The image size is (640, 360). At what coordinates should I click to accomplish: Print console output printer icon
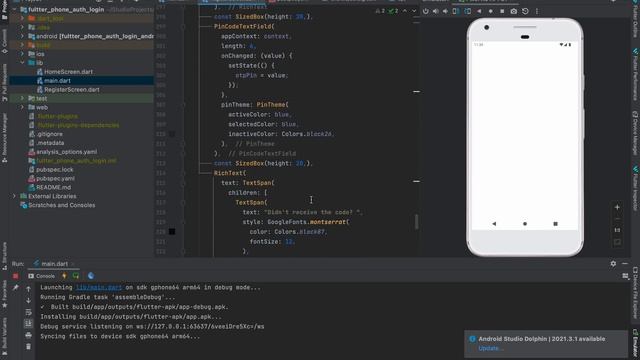28,335
